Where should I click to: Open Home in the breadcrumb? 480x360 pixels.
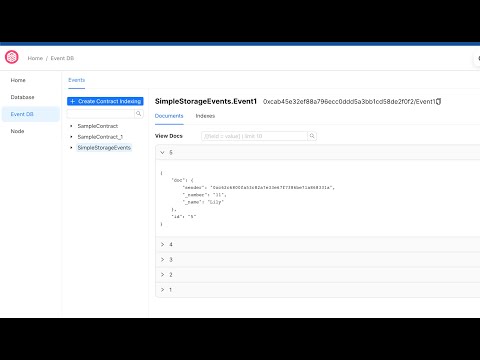click(x=35, y=58)
